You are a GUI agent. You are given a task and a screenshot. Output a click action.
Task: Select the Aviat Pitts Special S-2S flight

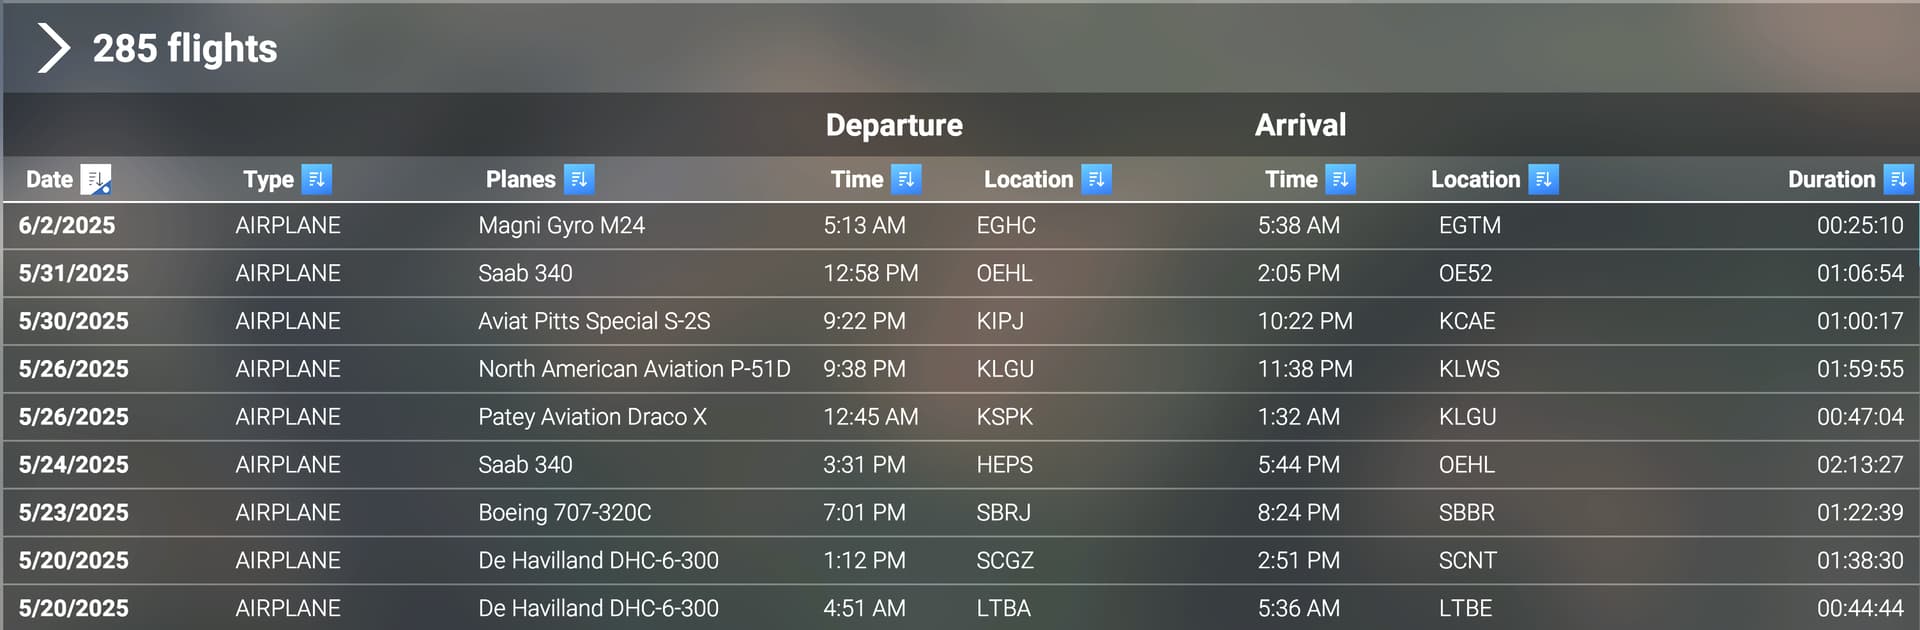960,321
